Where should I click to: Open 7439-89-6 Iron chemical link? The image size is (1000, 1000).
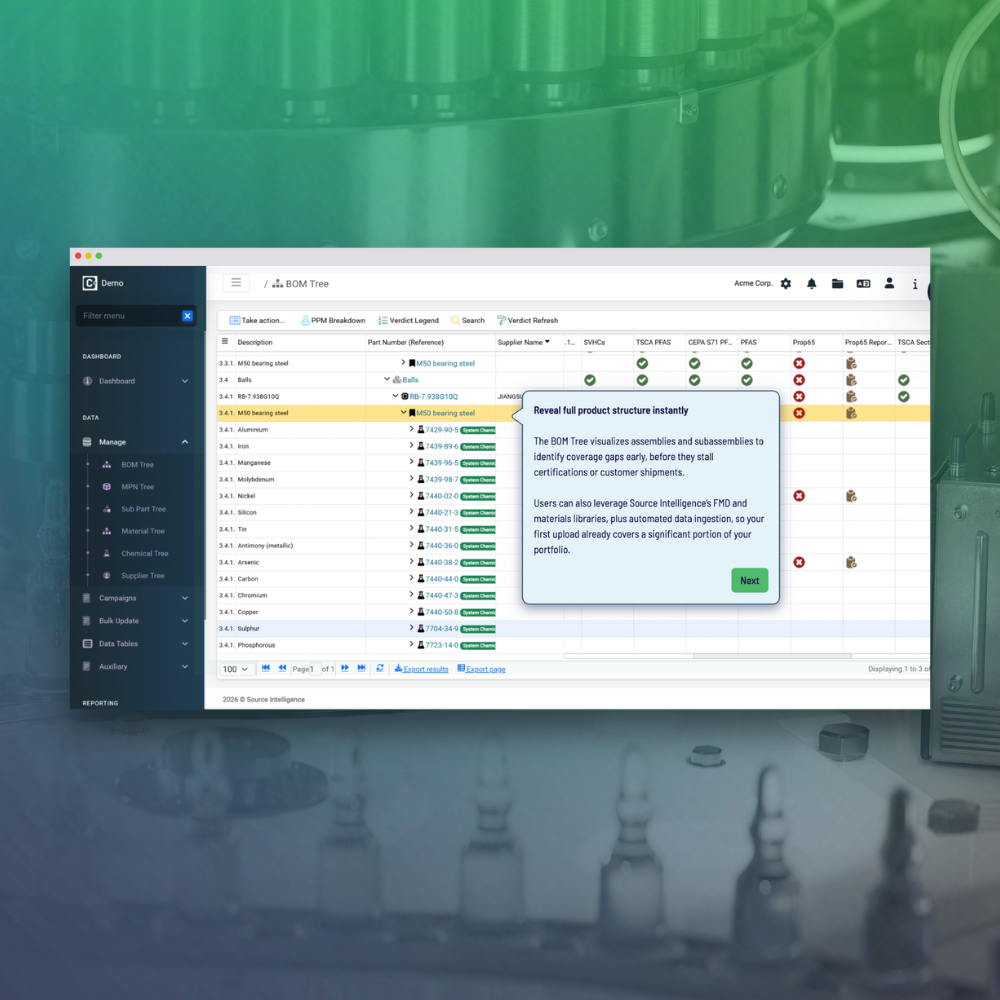[x=441, y=446]
